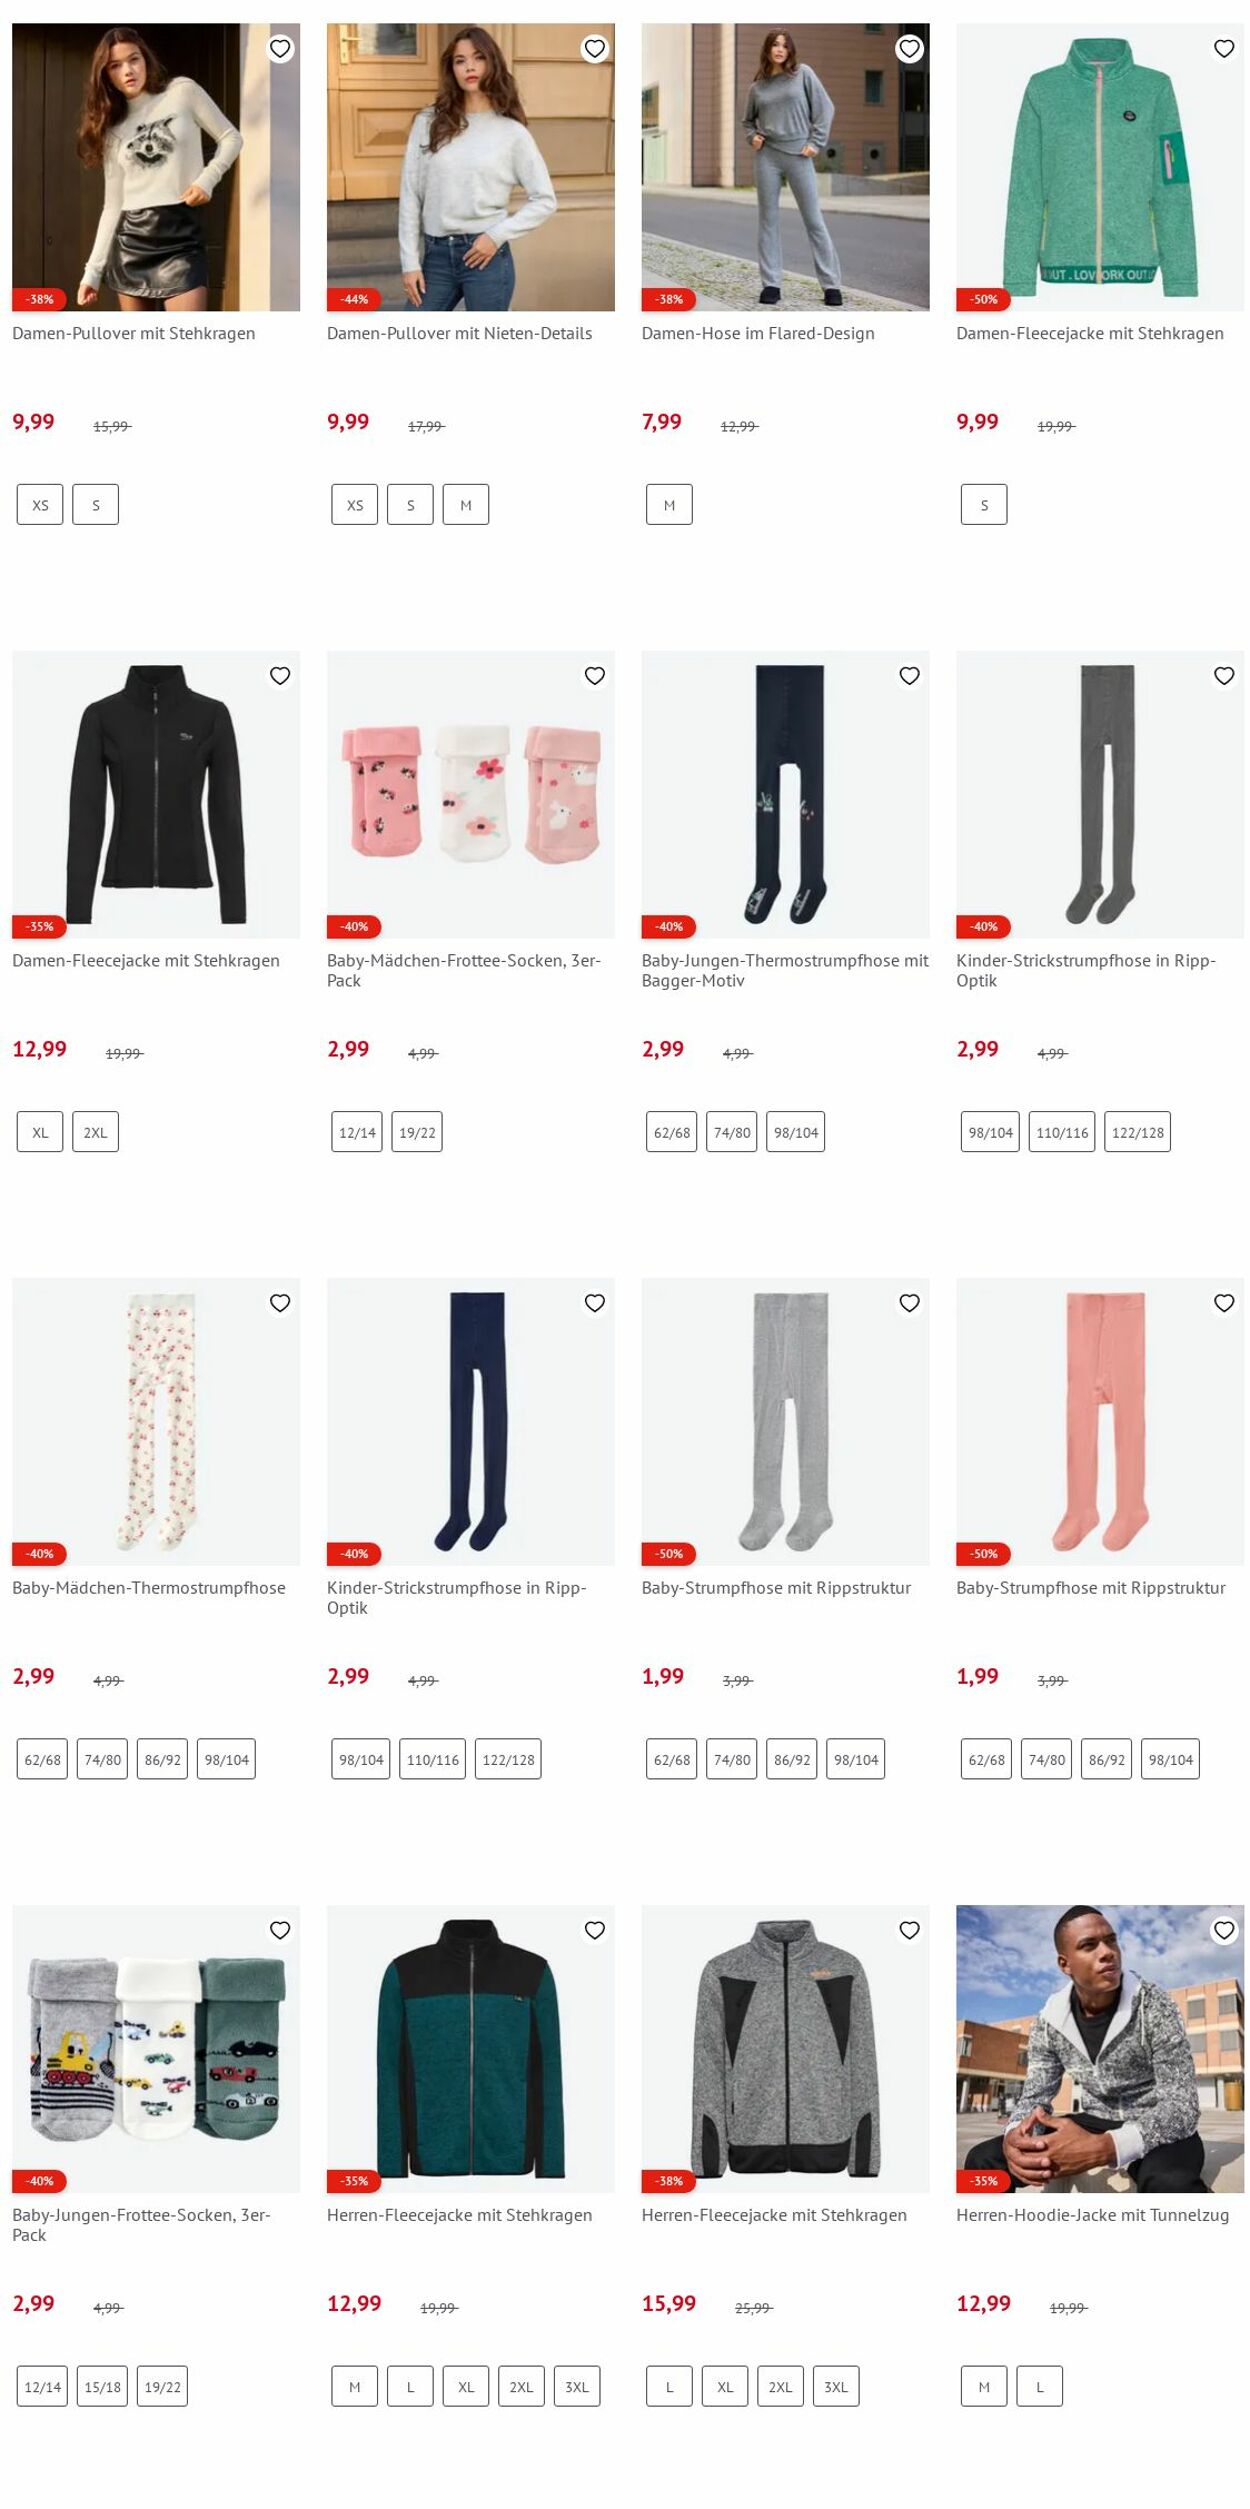Viewport: 1250px width, 2509px height.
Task: View Baby-Mädchen-Thermostrumpfhose product image
Action: (x=156, y=1421)
